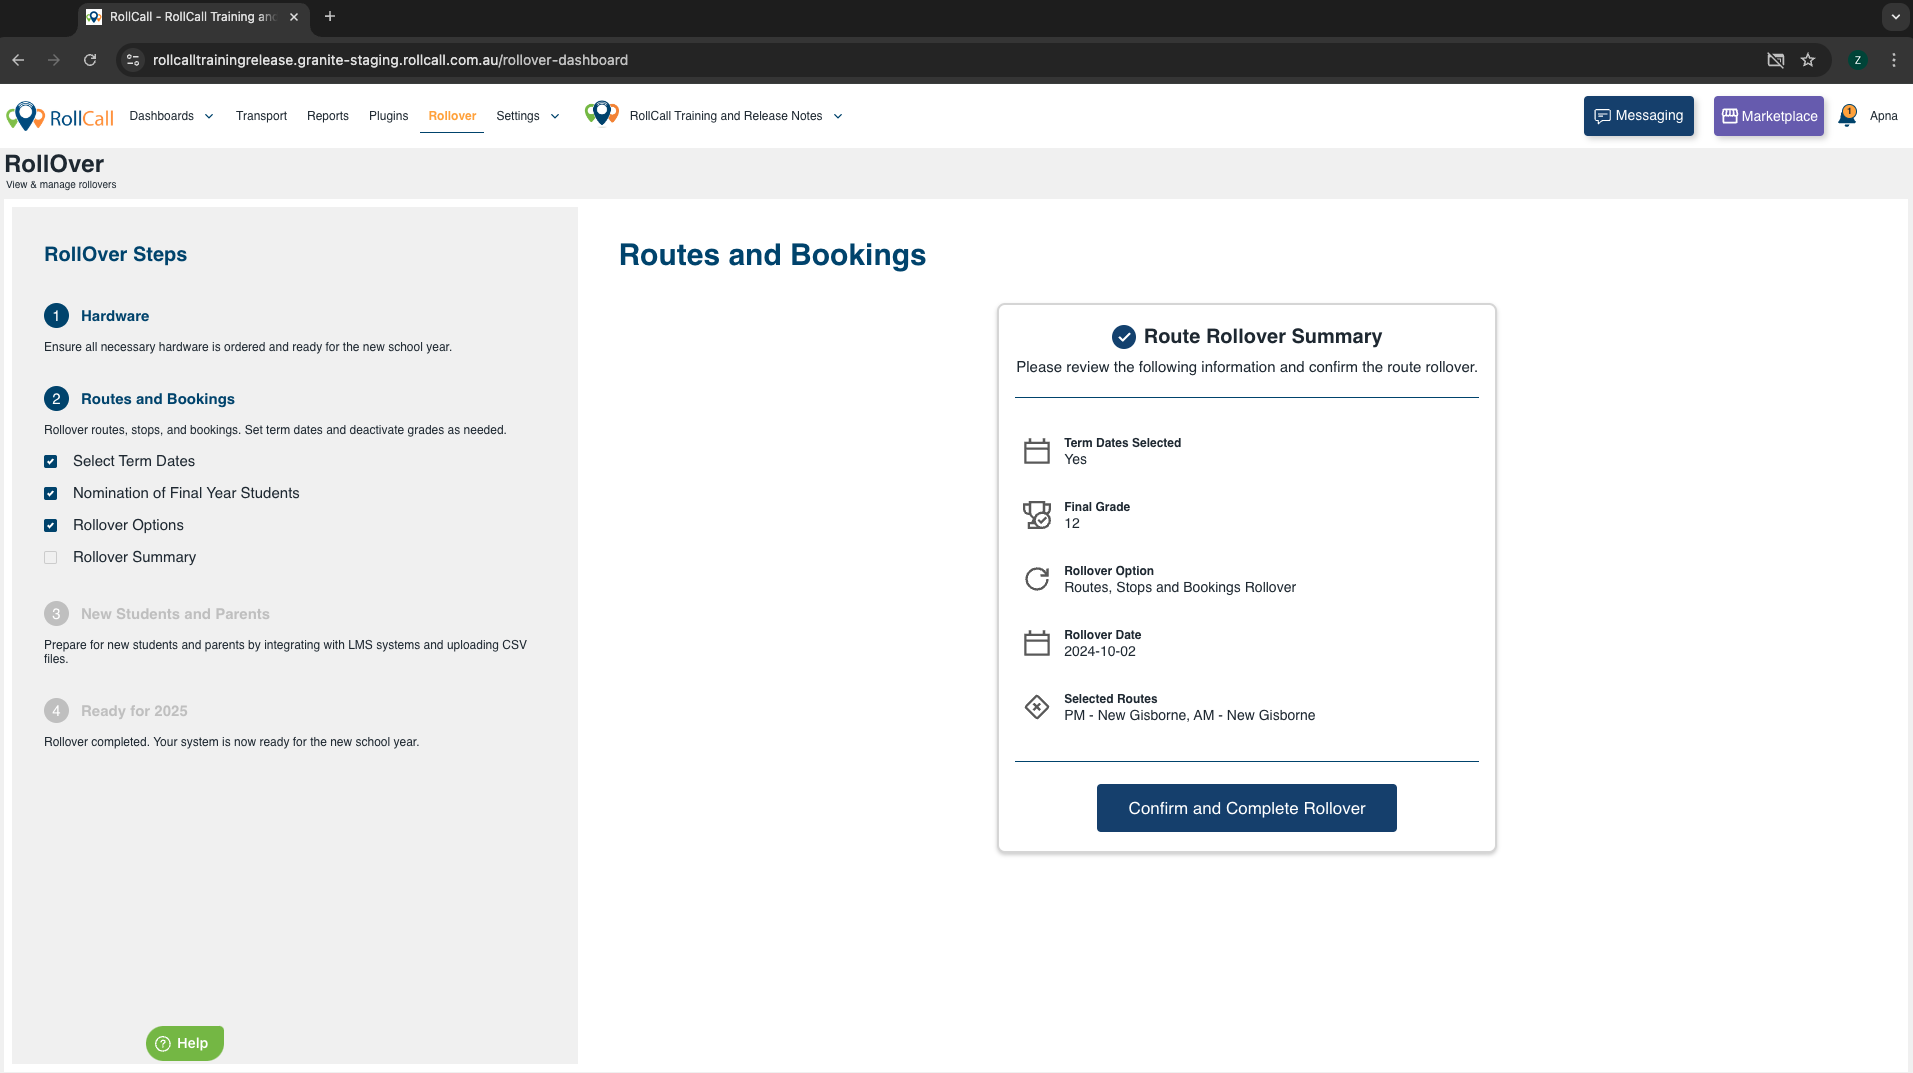Open the notifications bell icon
Viewport: 1913px width, 1073px height.
pos(1847,116)
